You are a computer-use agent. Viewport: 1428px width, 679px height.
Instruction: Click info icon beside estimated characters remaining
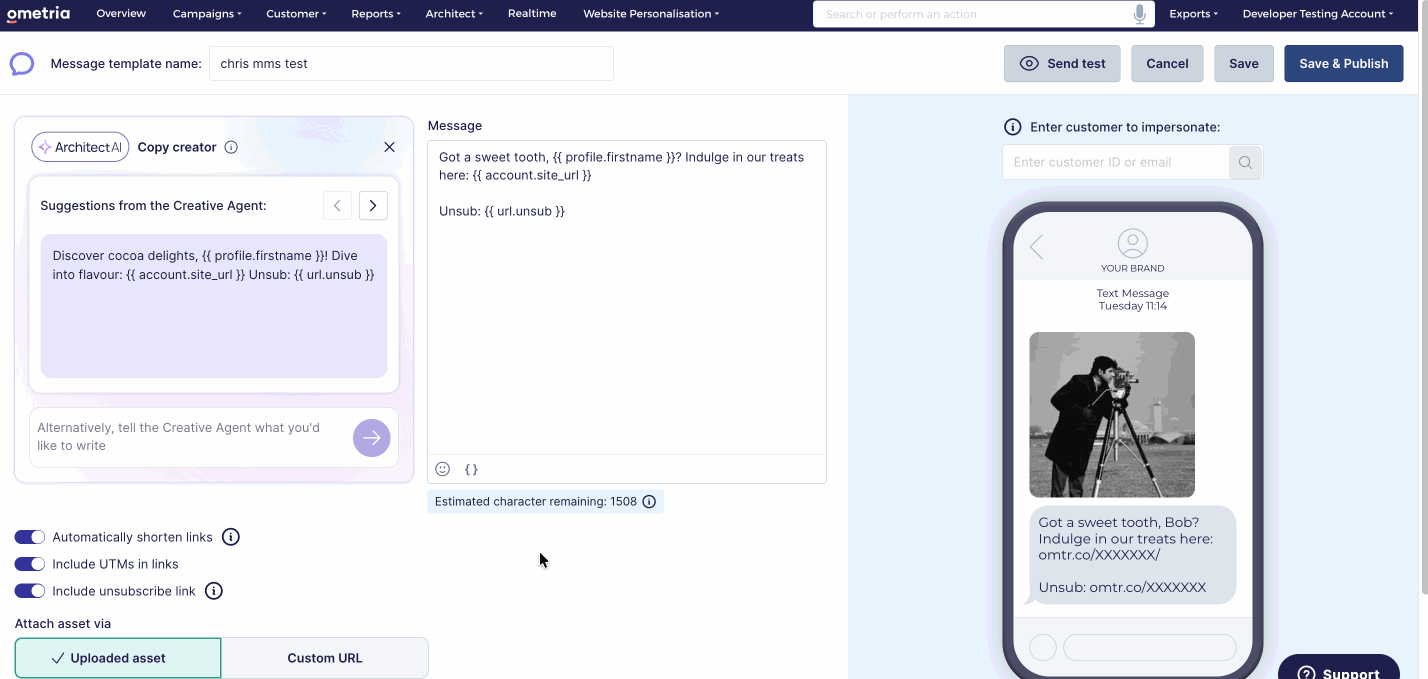tap(649, 501)
